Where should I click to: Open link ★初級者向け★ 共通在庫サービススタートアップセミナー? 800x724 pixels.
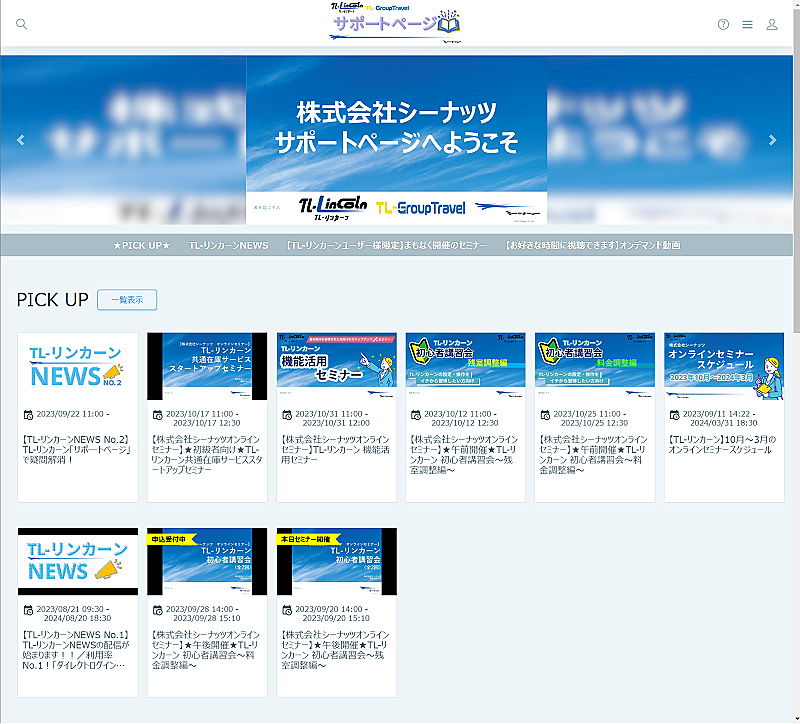pyautogui.click(x=207, y=455)
